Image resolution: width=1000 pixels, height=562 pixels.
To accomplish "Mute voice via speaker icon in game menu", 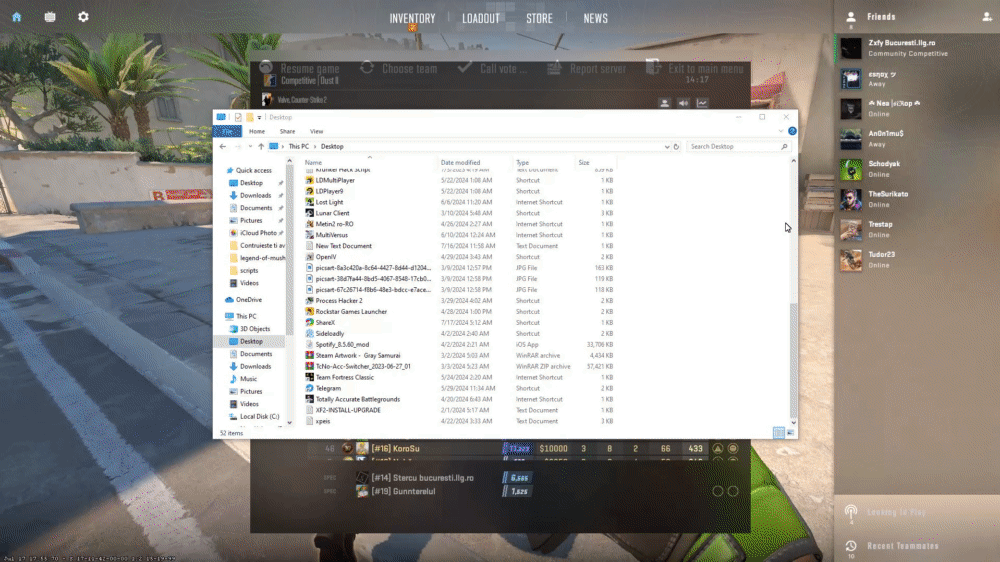I will coord(683,103).
